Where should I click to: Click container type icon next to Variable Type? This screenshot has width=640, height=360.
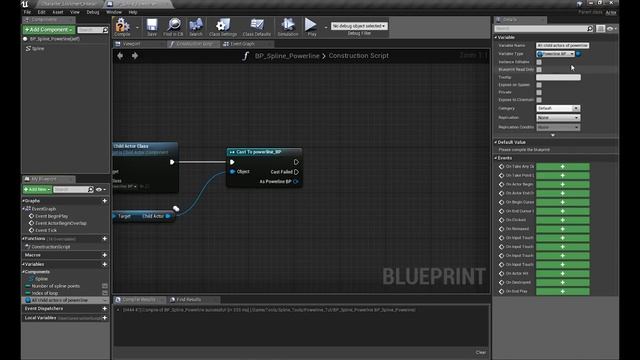click(578, 54)
